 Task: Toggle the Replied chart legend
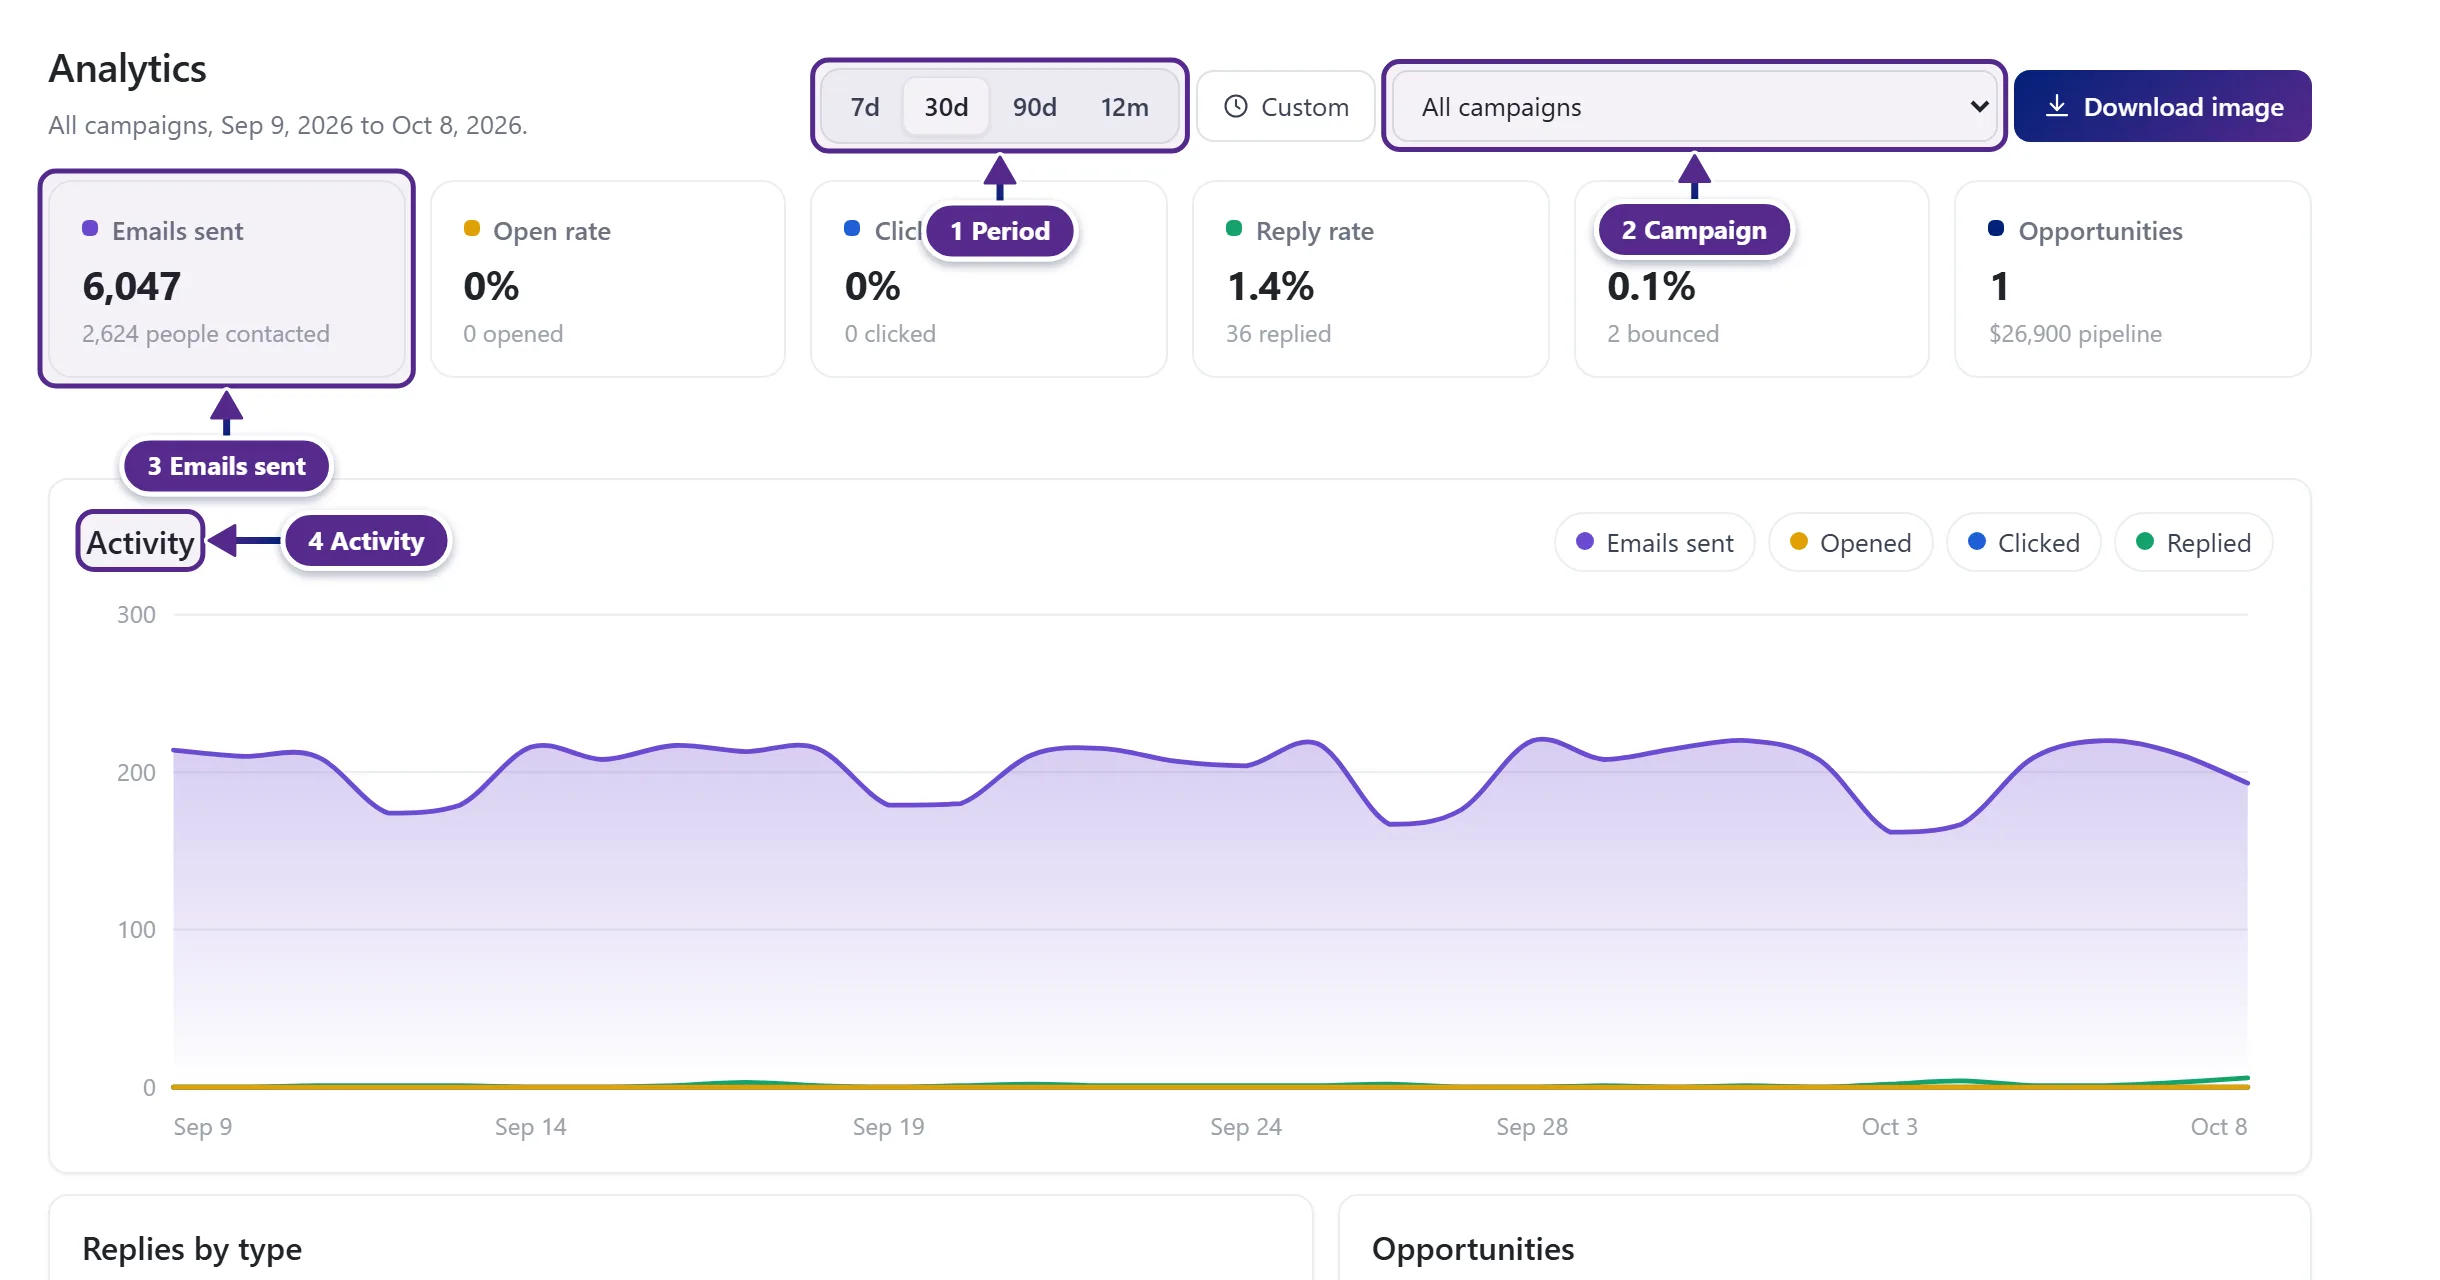point(2194,542)
